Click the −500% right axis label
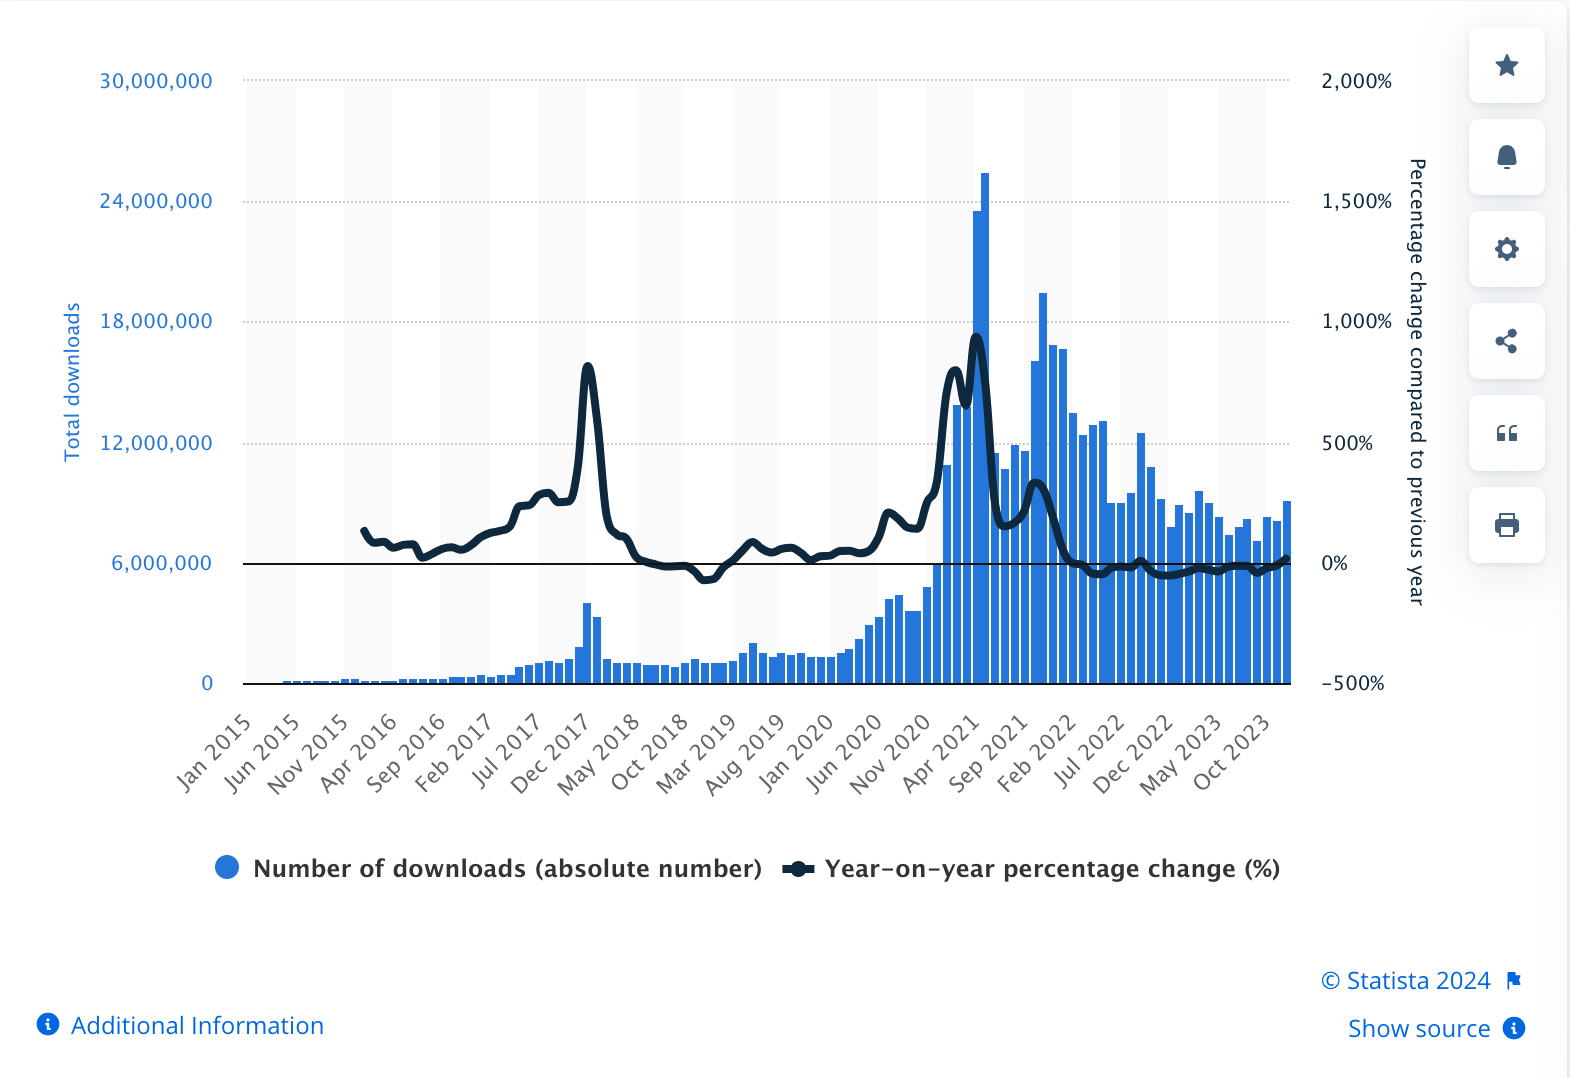Viewport: 1570px width, 1078px height. [x=1353, y=683]
